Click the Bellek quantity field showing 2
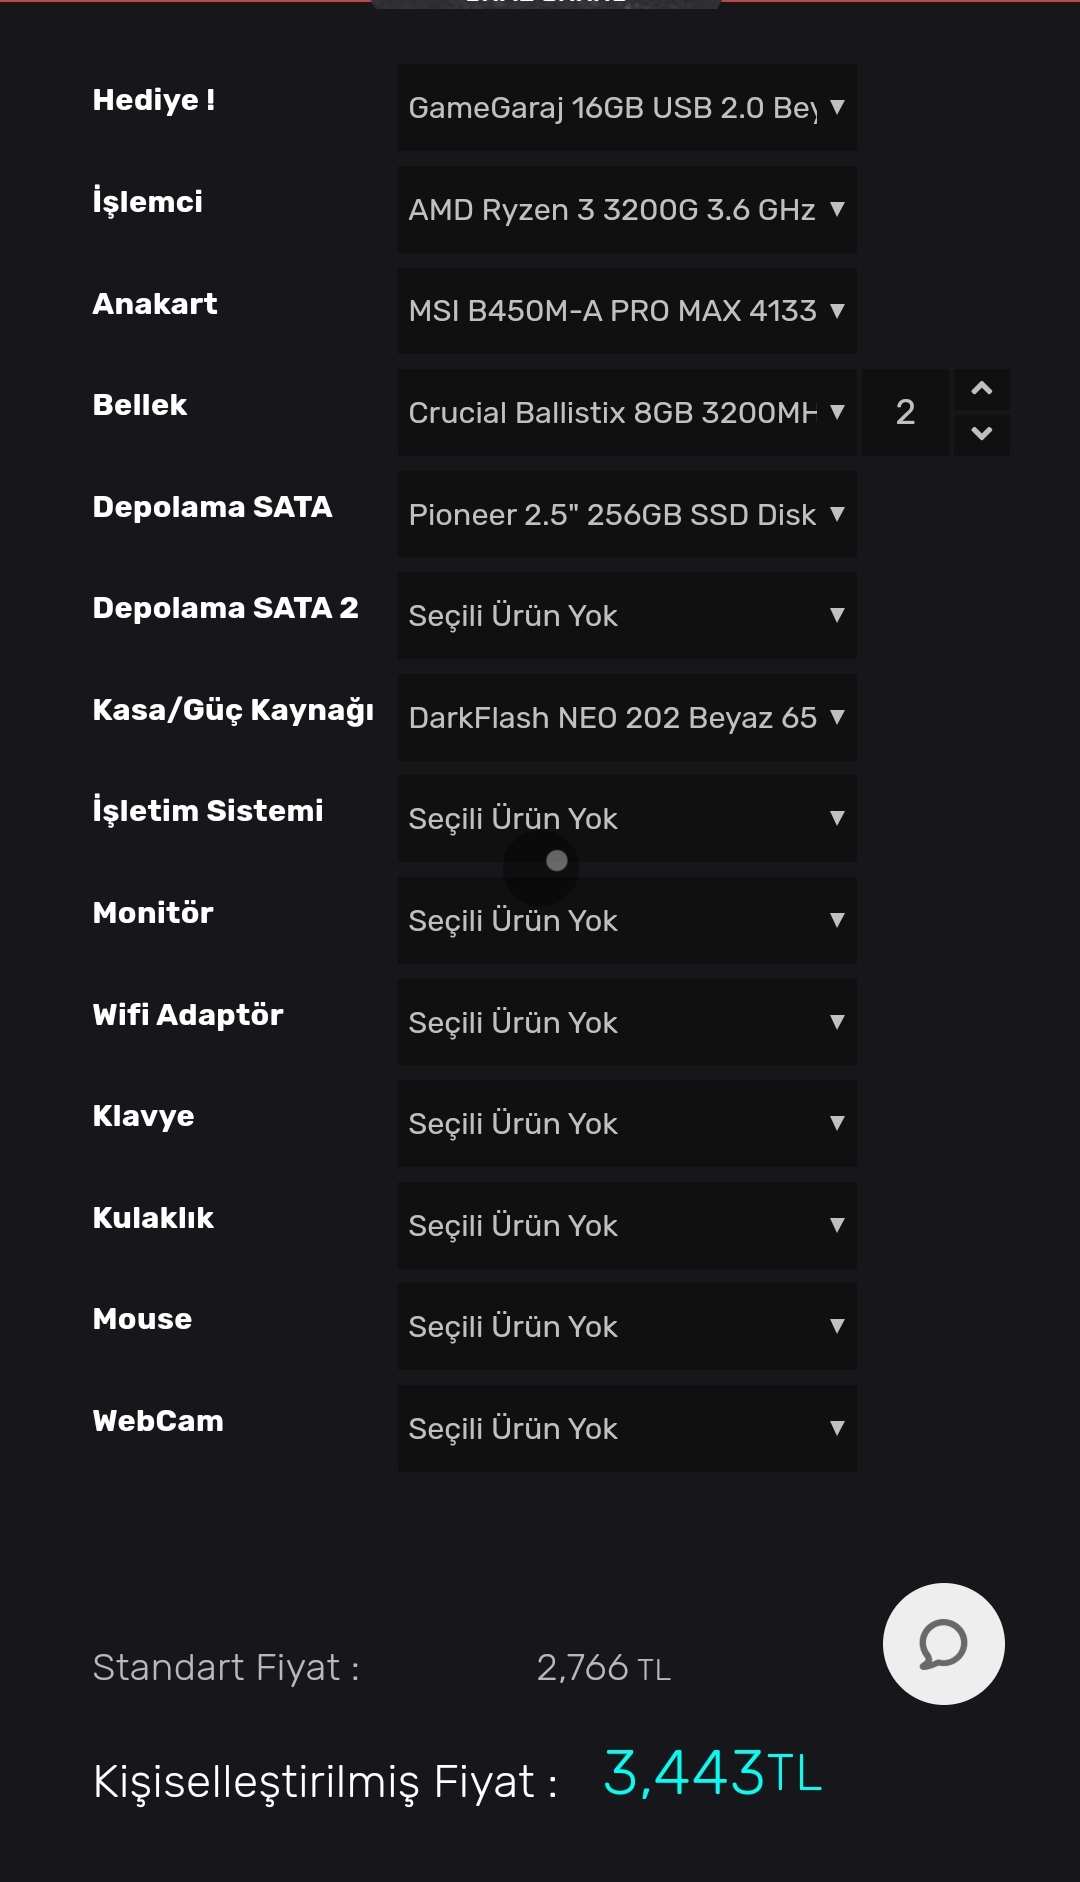Image resolution: width=1080 pixels, height=1882 pixels. pos(905,413)
